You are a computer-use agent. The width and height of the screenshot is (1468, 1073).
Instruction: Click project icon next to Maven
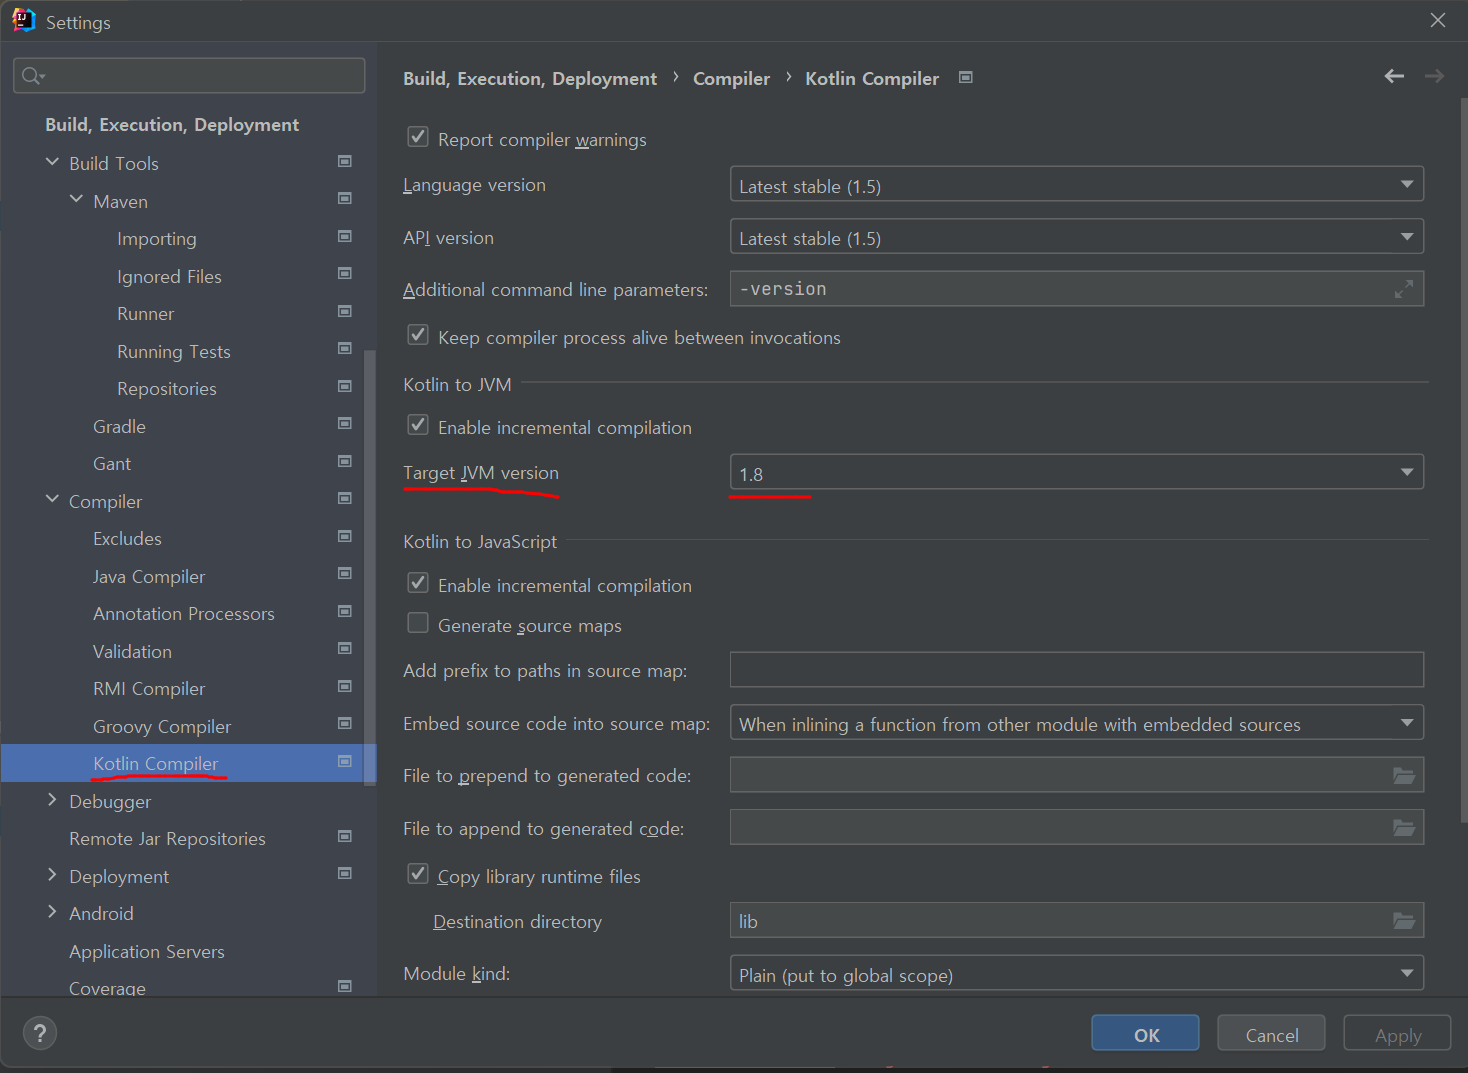[345, 199]
